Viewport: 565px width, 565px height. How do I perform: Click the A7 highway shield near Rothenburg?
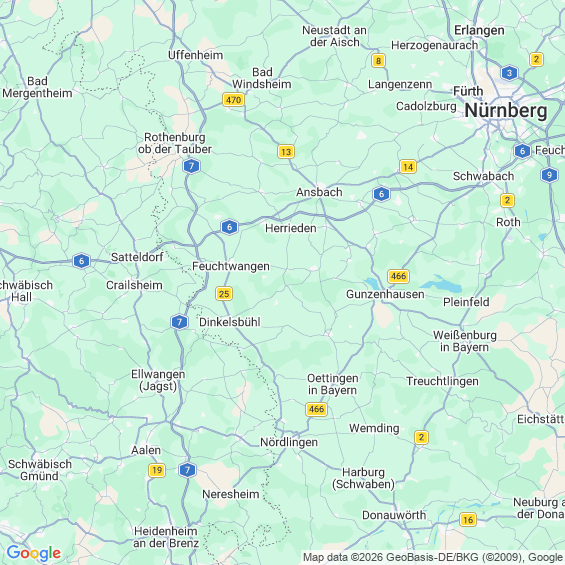pyautogui.click(x=191, y=166)
